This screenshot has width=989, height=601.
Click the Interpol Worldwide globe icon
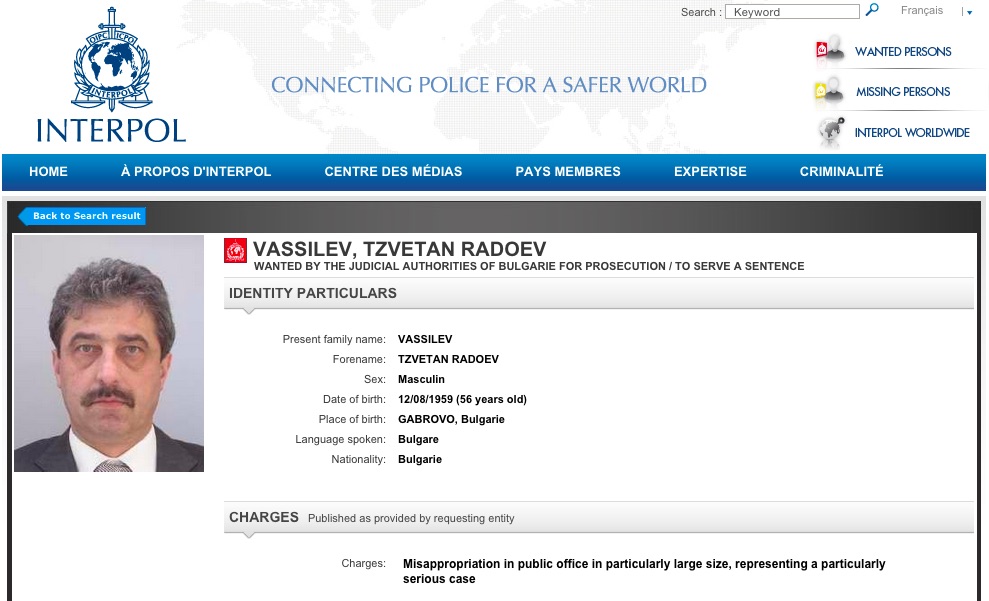(831, 132)
